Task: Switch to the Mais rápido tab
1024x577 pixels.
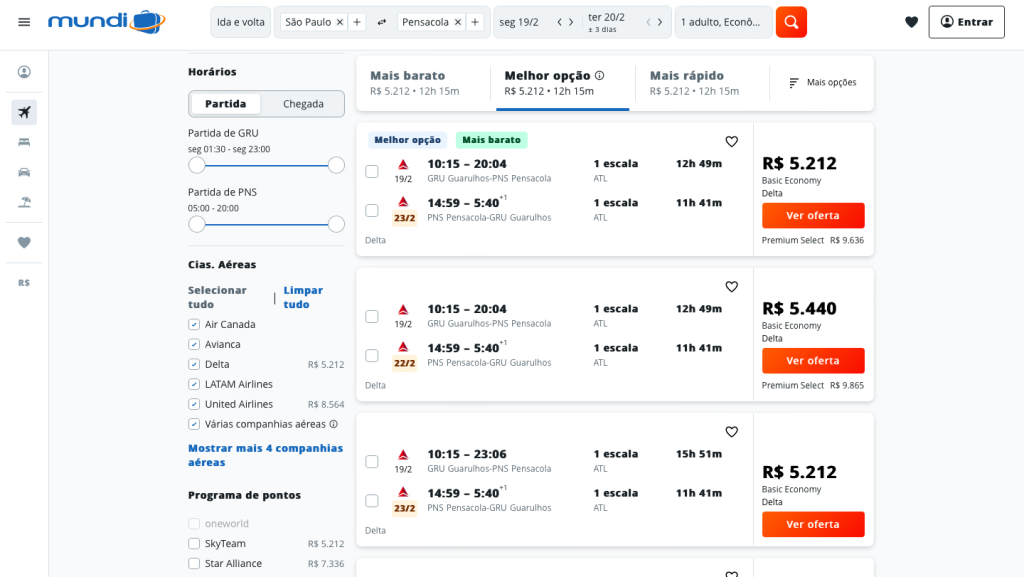Action: pyautogui.click(x=694, y=83)
